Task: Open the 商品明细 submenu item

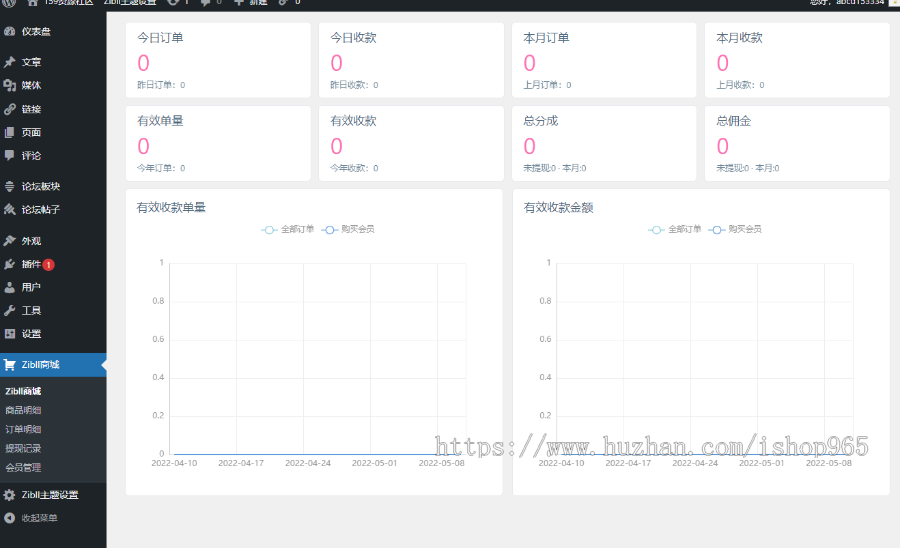Action: [23, 410]
